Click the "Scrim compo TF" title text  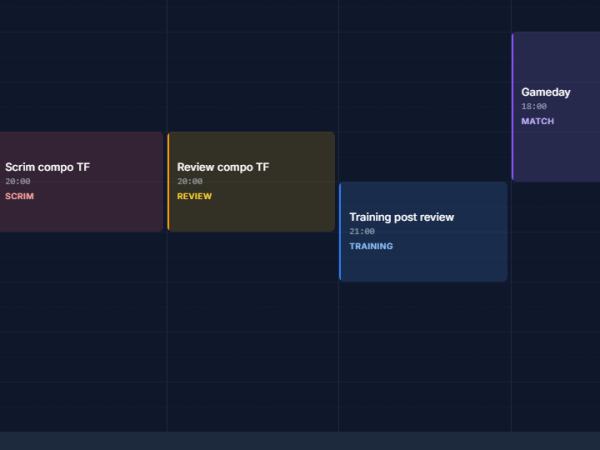(x=47, y=167)
